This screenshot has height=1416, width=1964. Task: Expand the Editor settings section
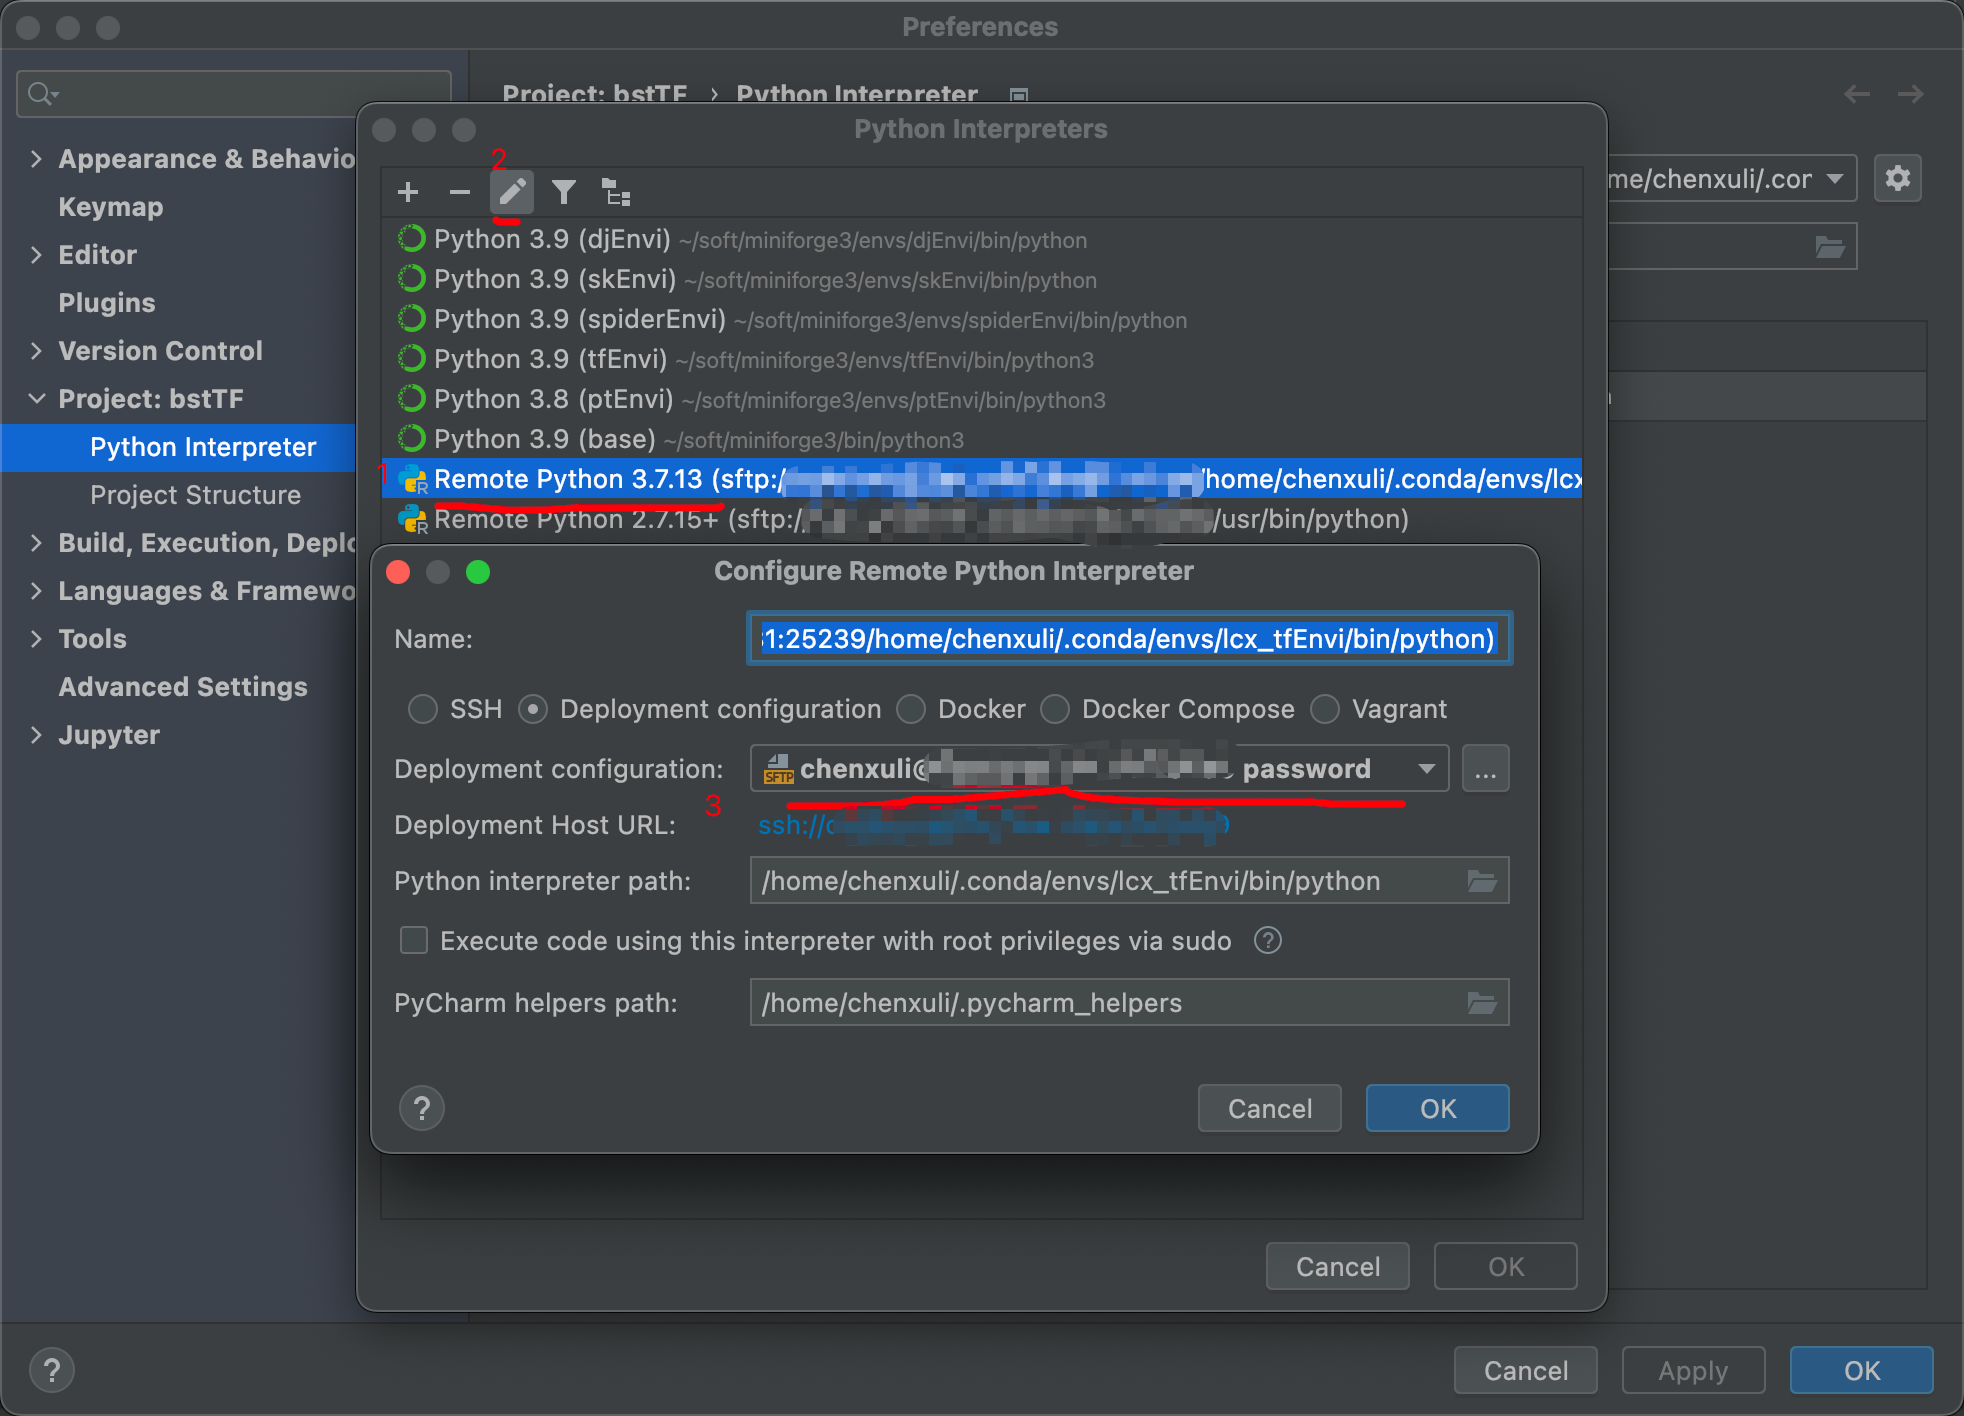pyautogui.click(x=37, y=255)
